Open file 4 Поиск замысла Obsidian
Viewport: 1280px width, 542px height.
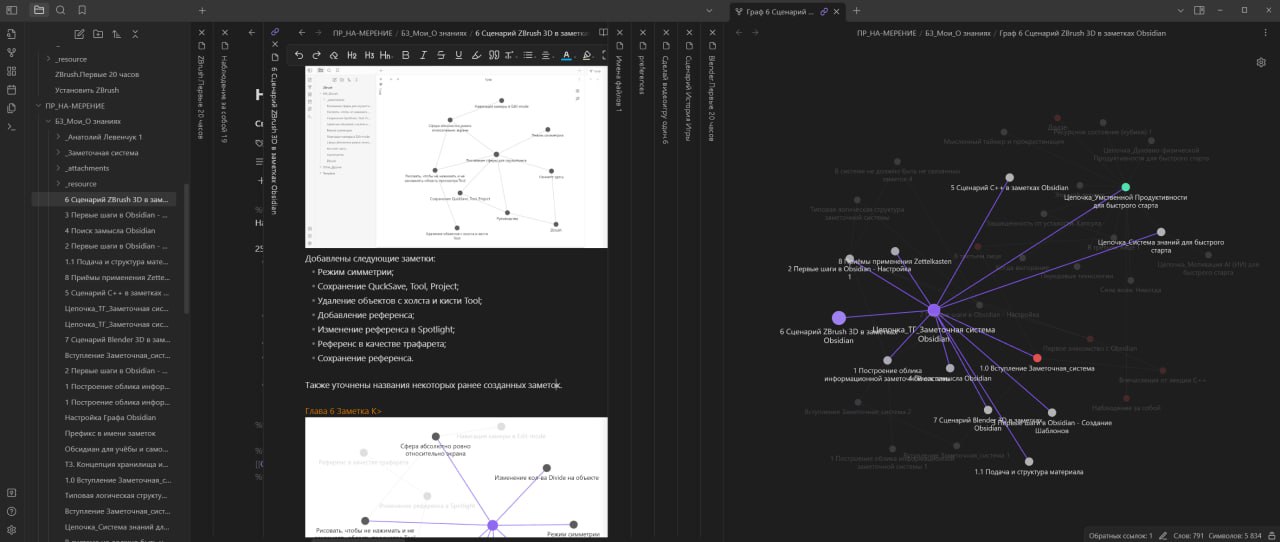coord(110,230)
